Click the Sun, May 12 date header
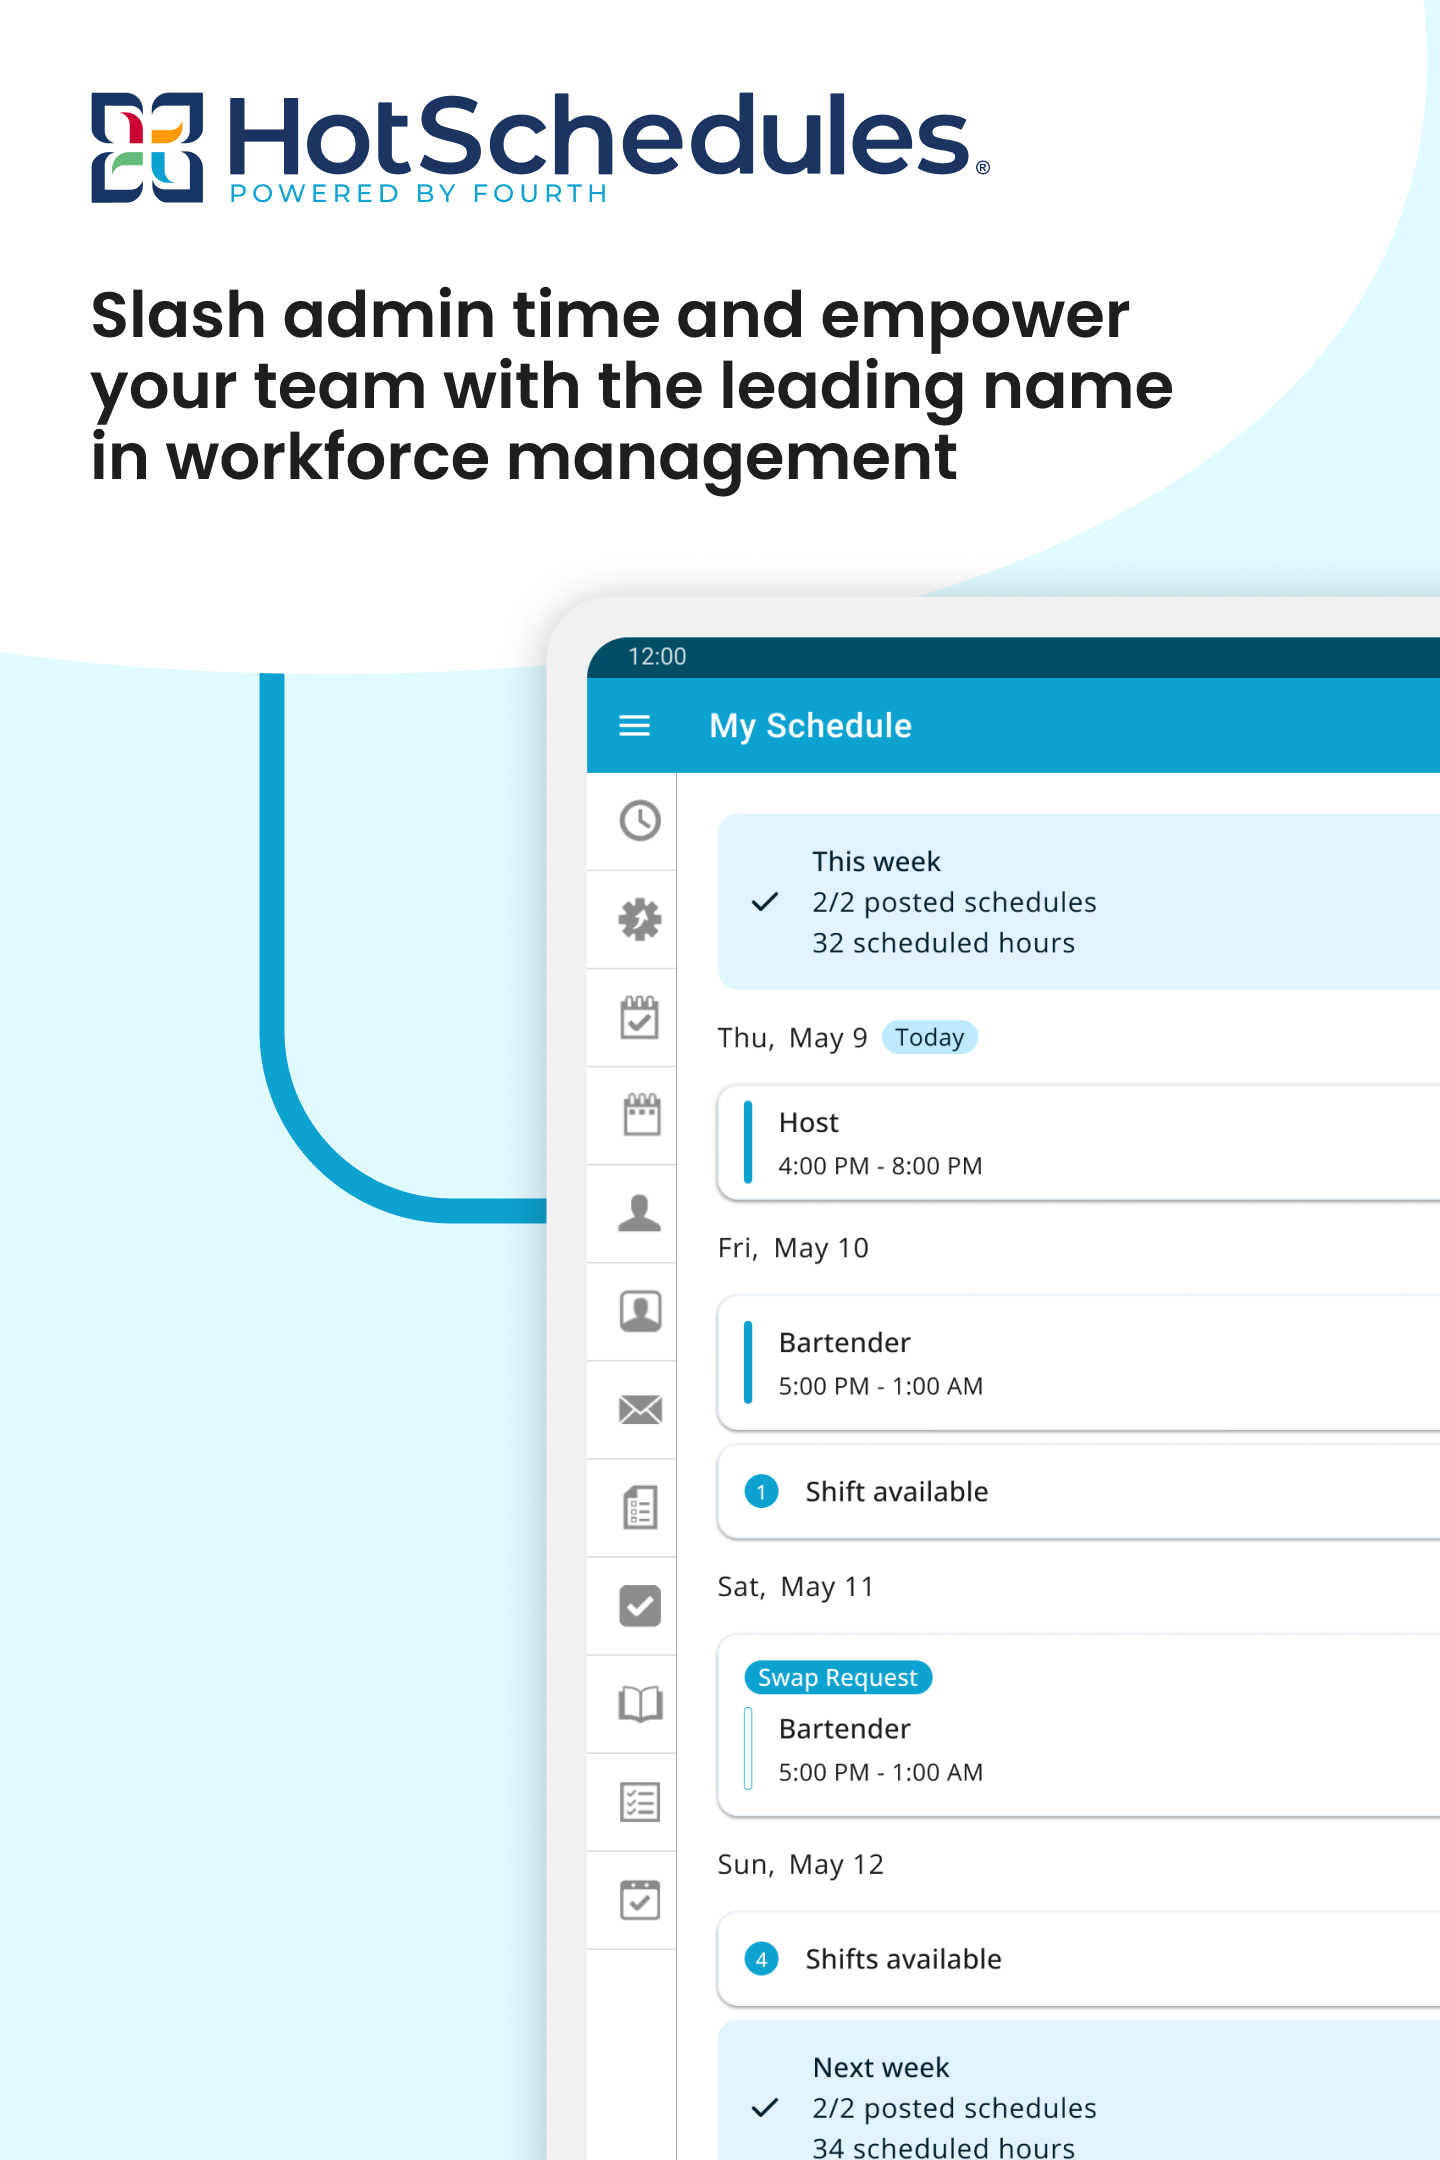The height and width of the screenshot is (2160, 1440). 801,1865
